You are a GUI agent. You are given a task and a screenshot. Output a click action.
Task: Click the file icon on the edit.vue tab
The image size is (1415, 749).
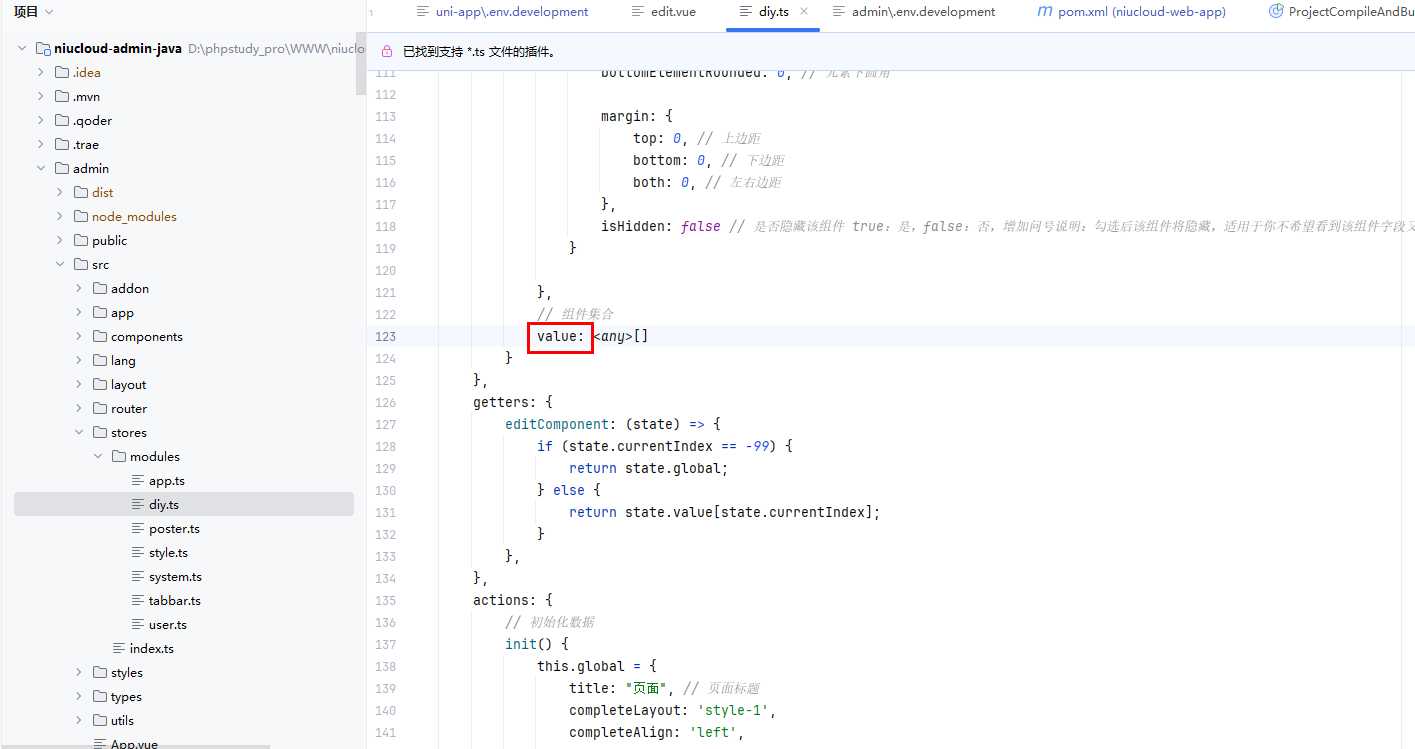coord(639,12)
